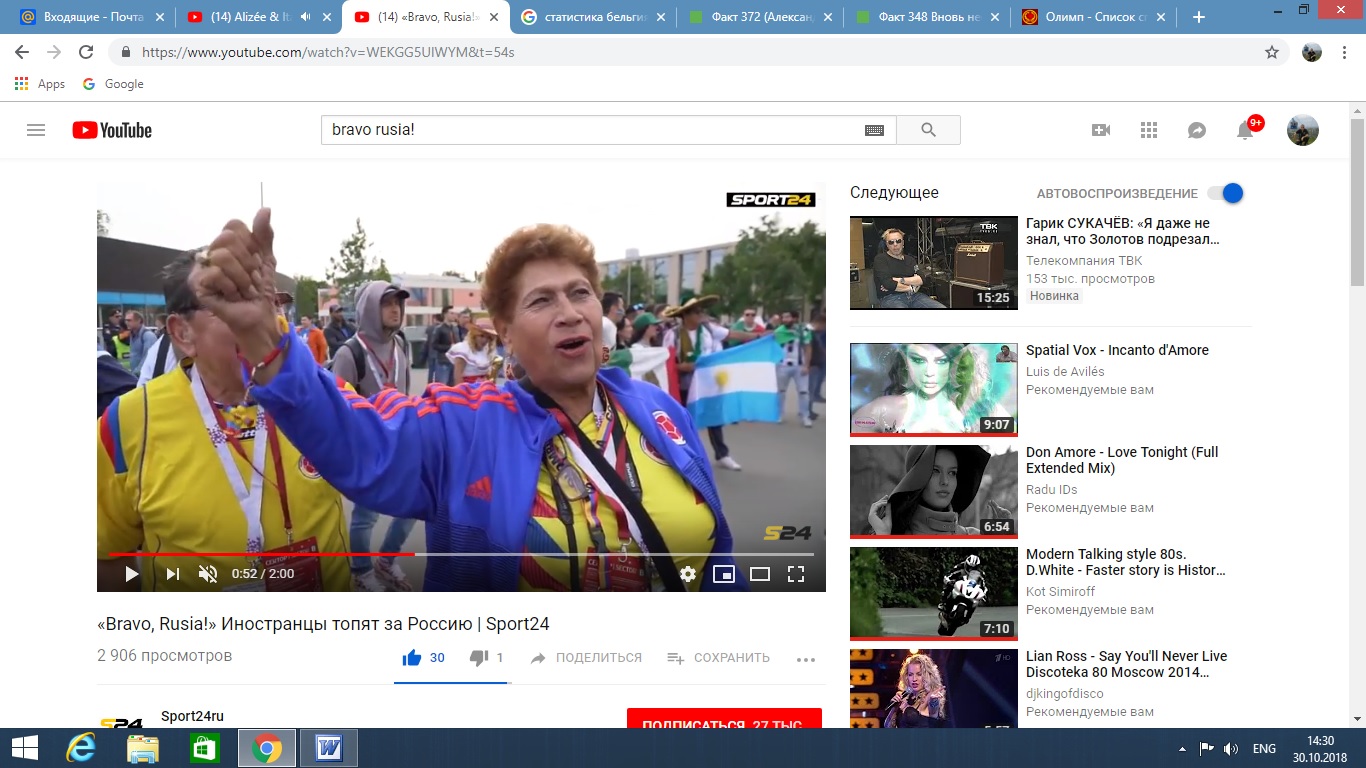Open the Google bookmark
This screenshot has width=1366, height=768.
pos(113,84)
